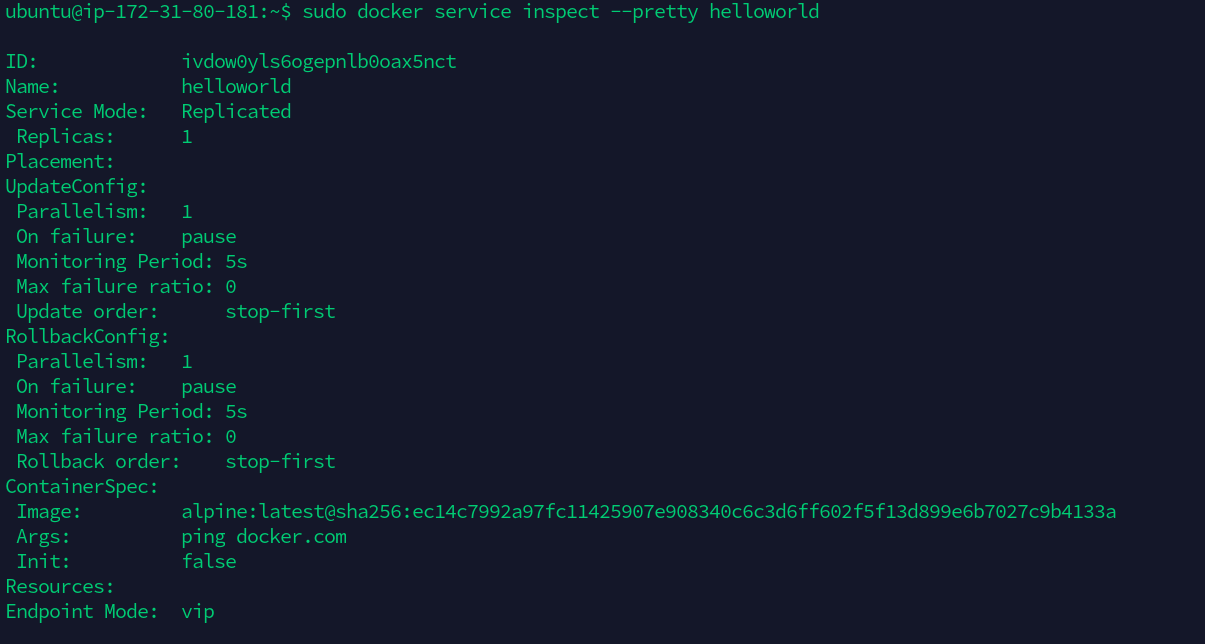Click the ping docker.com args value

point(264,537)
